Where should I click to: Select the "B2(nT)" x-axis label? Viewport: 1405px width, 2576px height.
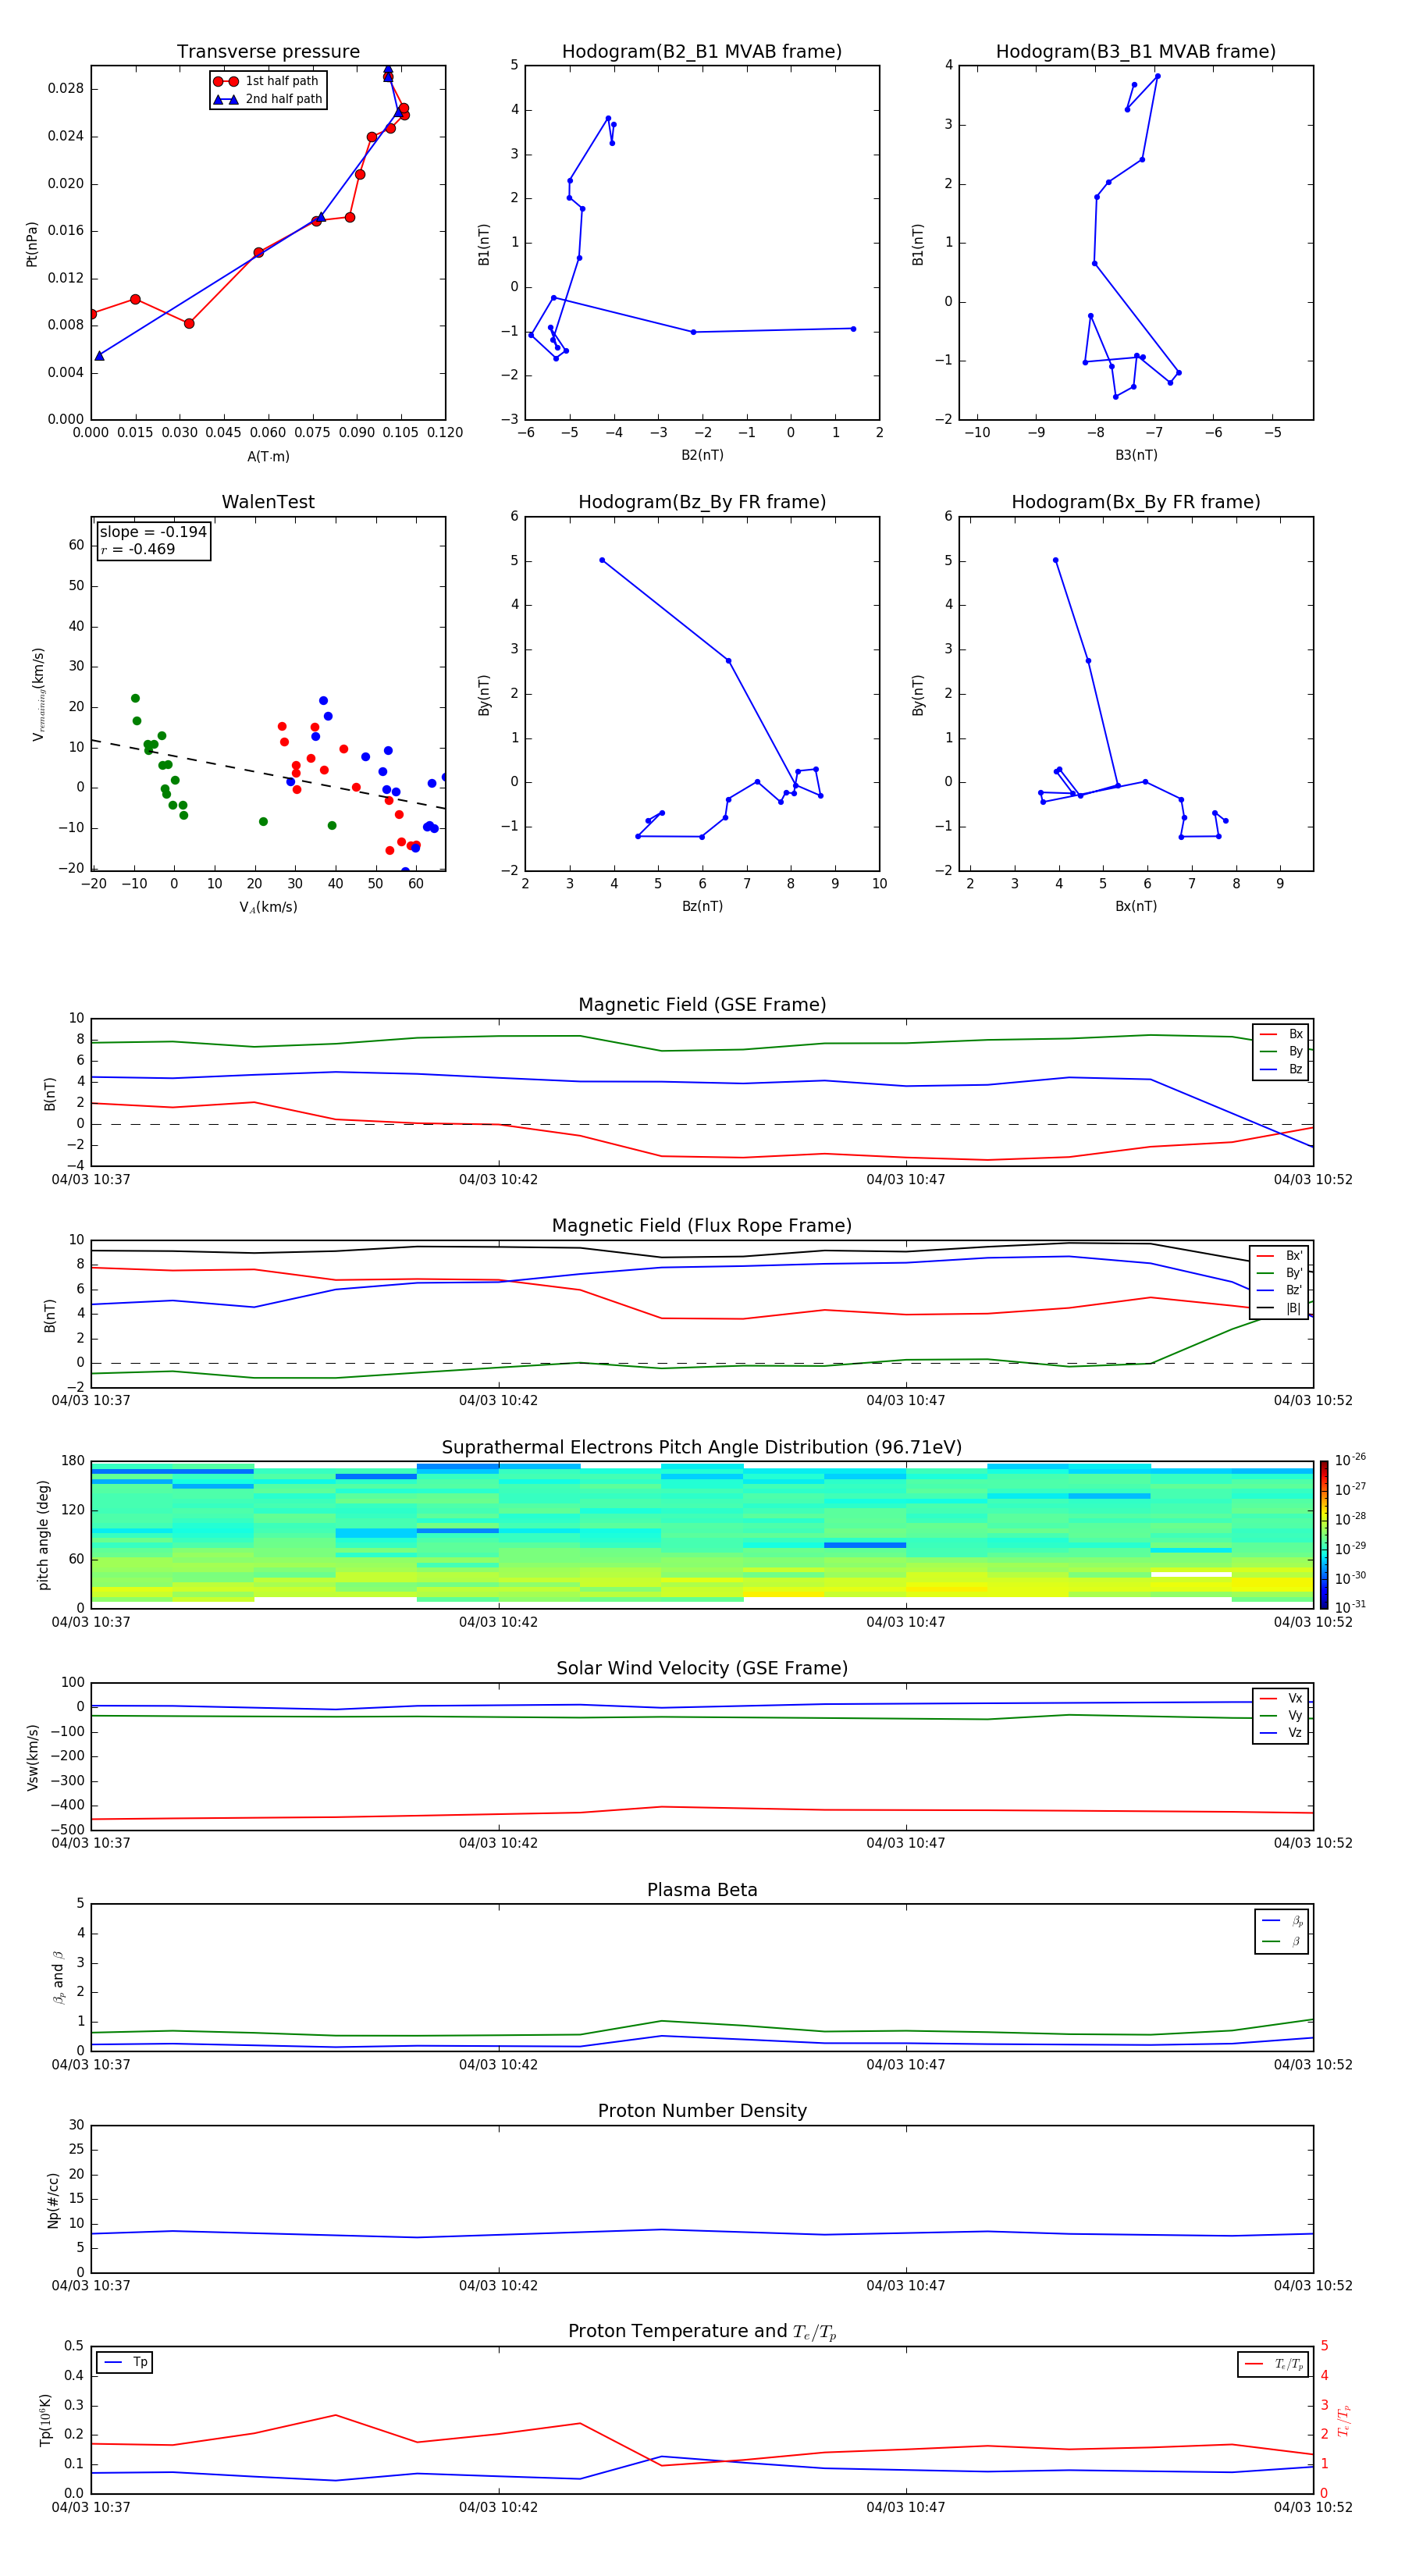pos(702,455)
